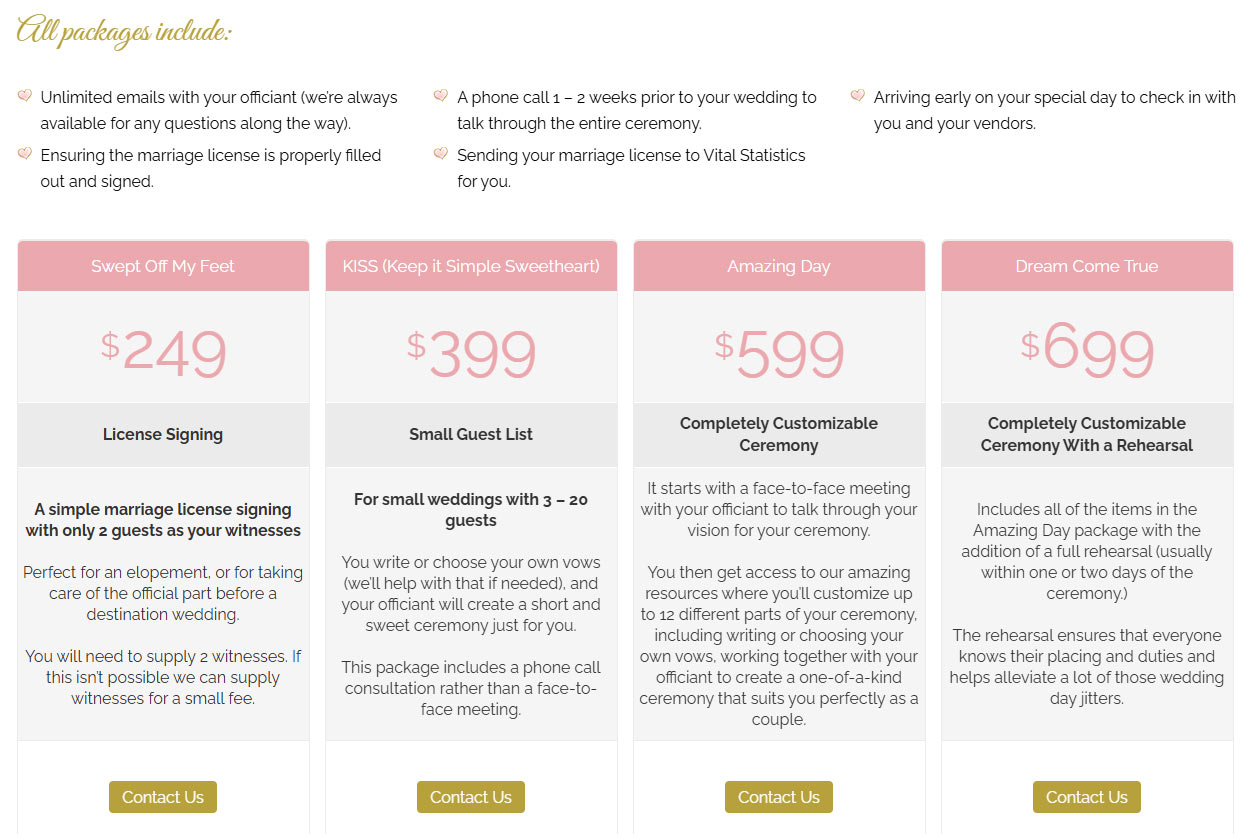The height and width of the screenshot is (834, 1252).
Task: Select the KISS (Keep it Simple Sweetheart) header
Action: pos(471,266)
